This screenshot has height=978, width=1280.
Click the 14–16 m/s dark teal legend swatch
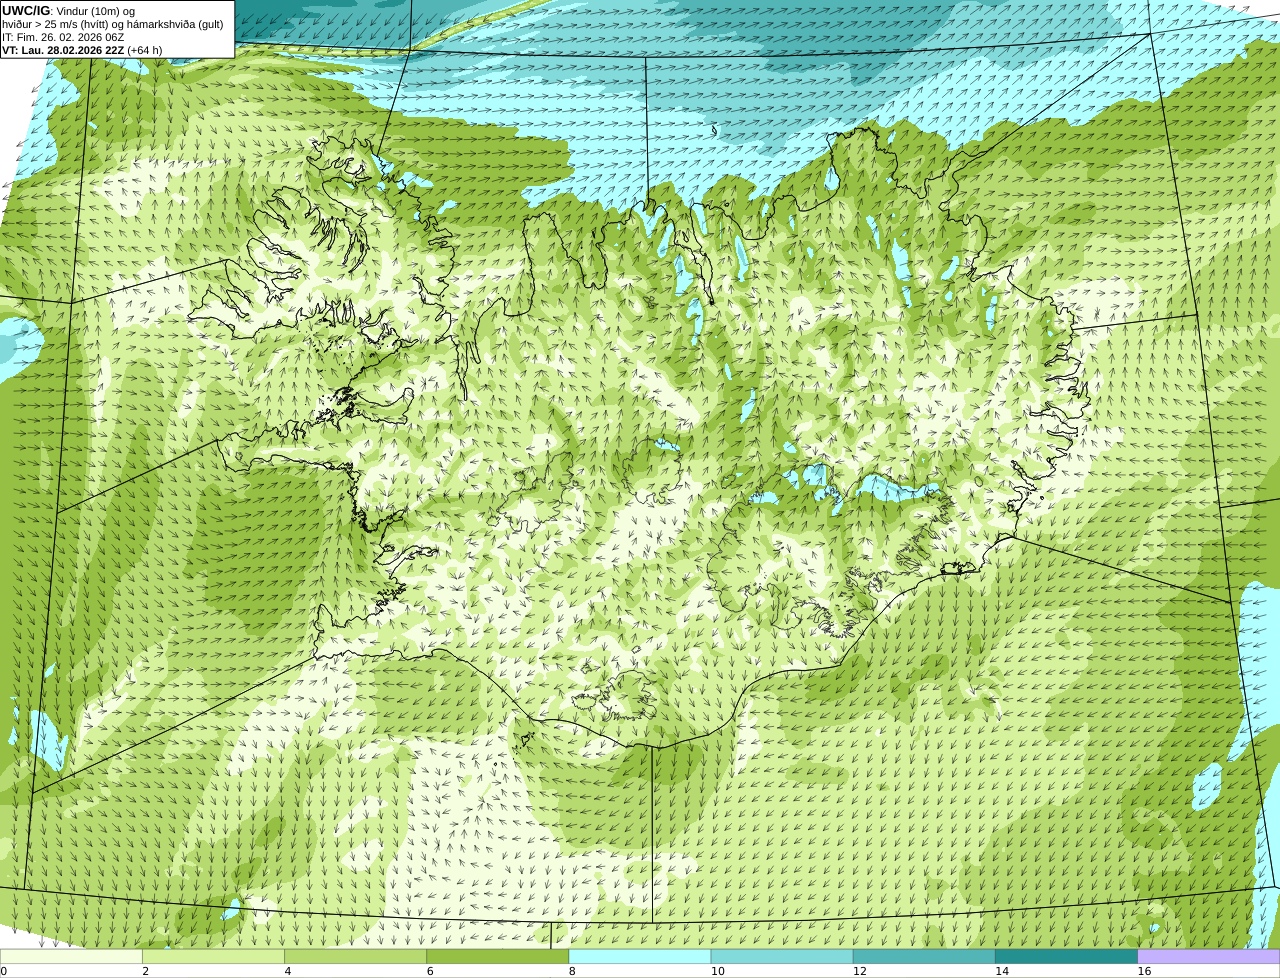point(1067,956)
